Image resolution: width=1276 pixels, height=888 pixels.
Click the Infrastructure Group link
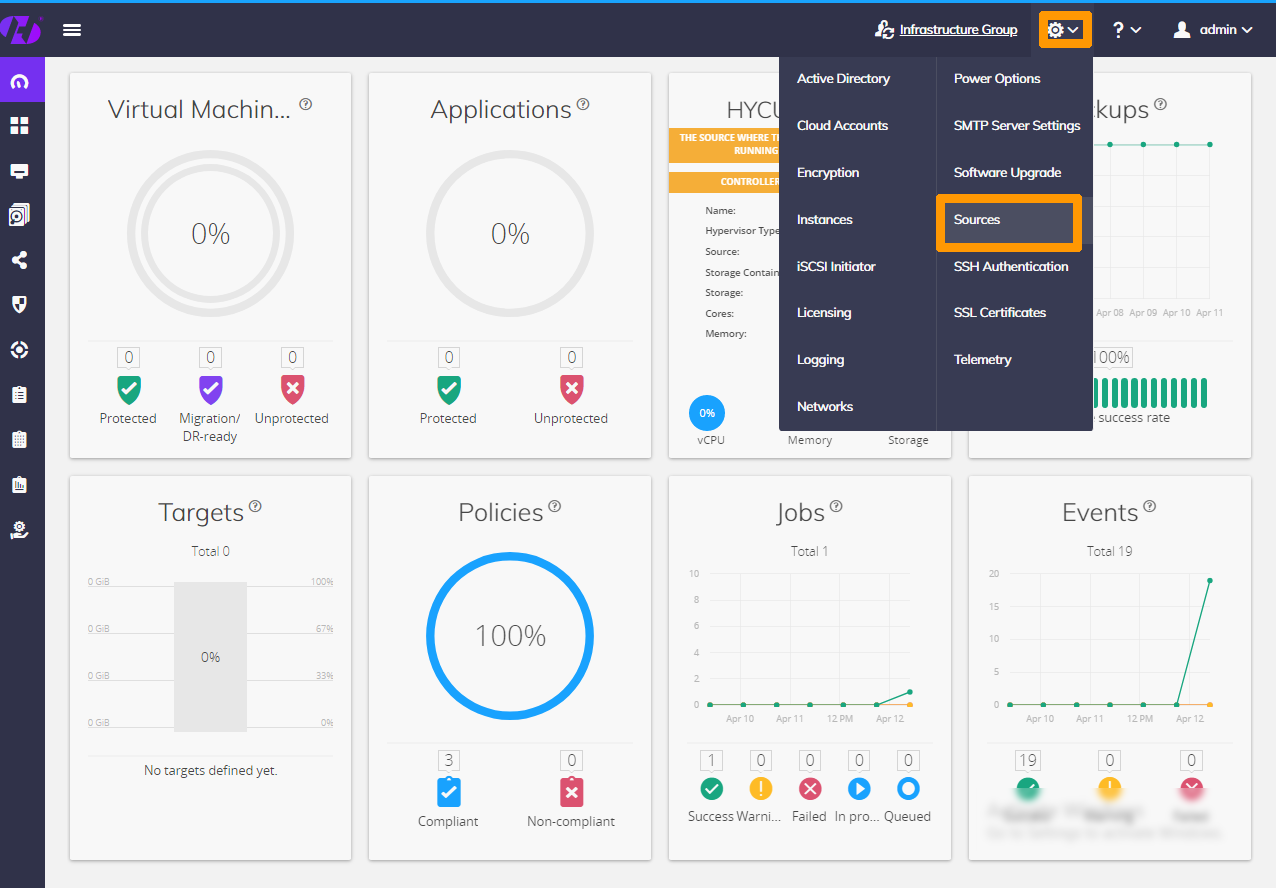coord(957,30)
